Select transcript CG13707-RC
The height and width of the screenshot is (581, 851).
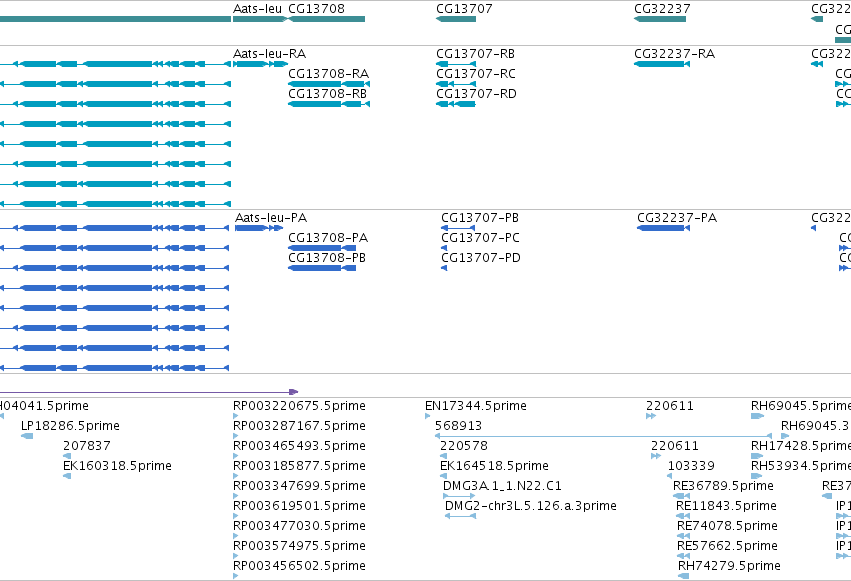point(476,74)
